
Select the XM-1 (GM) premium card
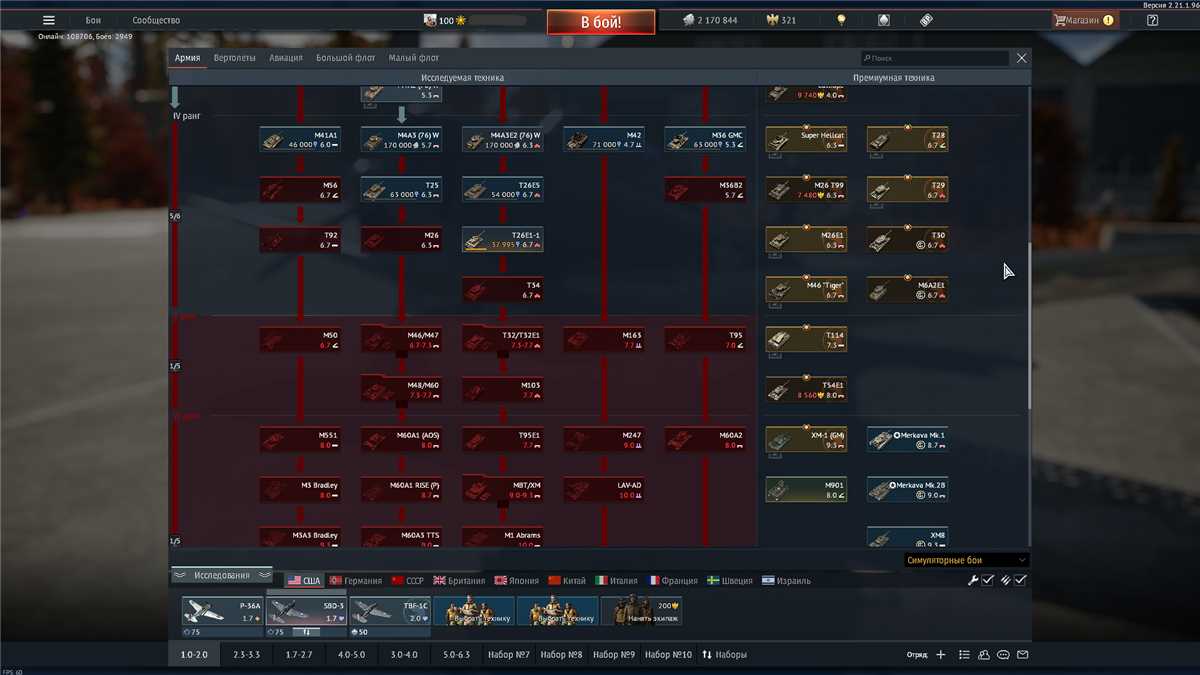[x=807, y=439]
